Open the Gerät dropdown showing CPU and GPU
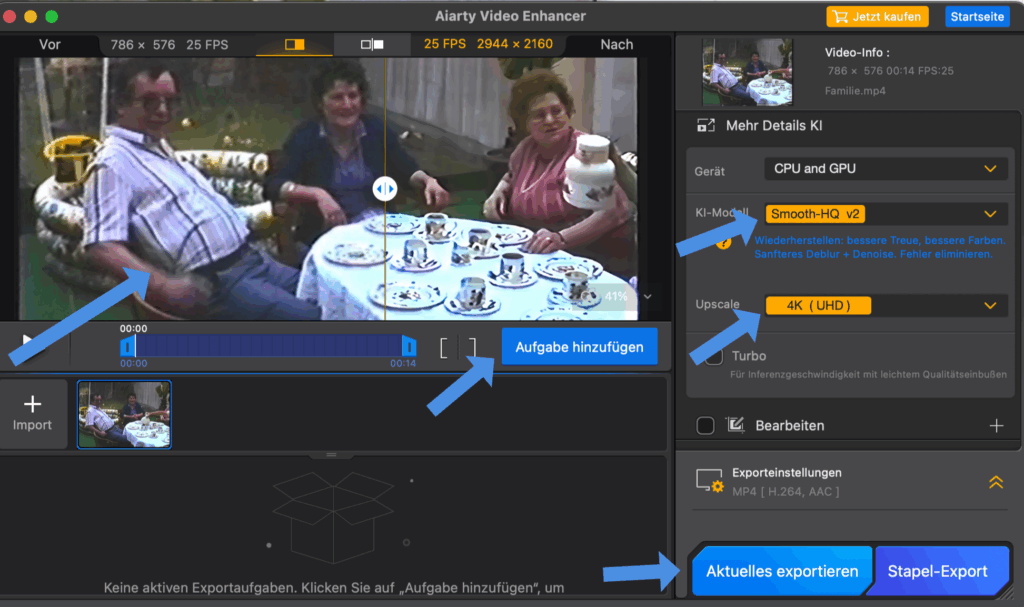 [x=884, y=169]
